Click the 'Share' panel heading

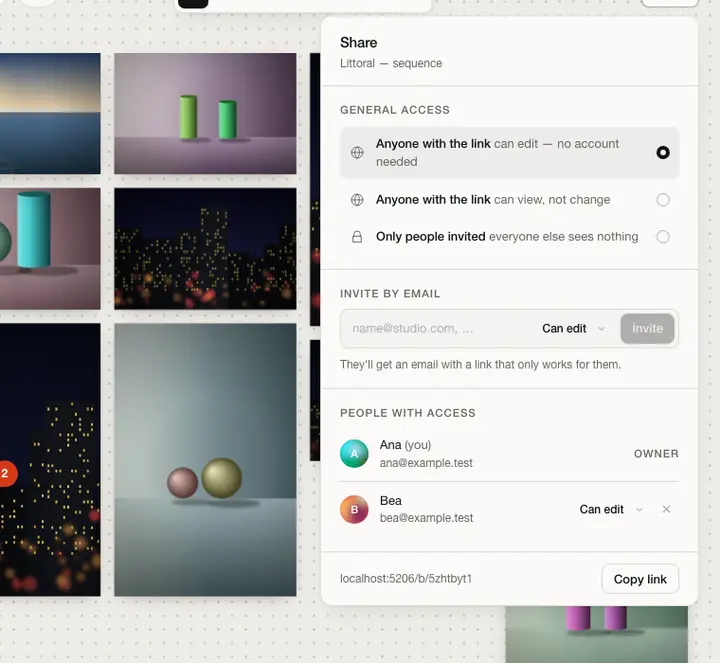[359, 43]
